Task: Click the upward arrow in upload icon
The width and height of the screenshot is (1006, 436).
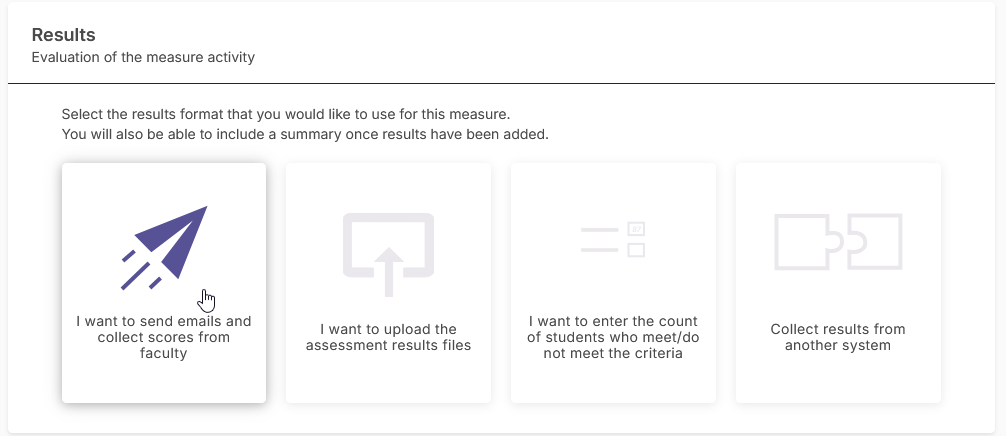Action: coord(388,272)
